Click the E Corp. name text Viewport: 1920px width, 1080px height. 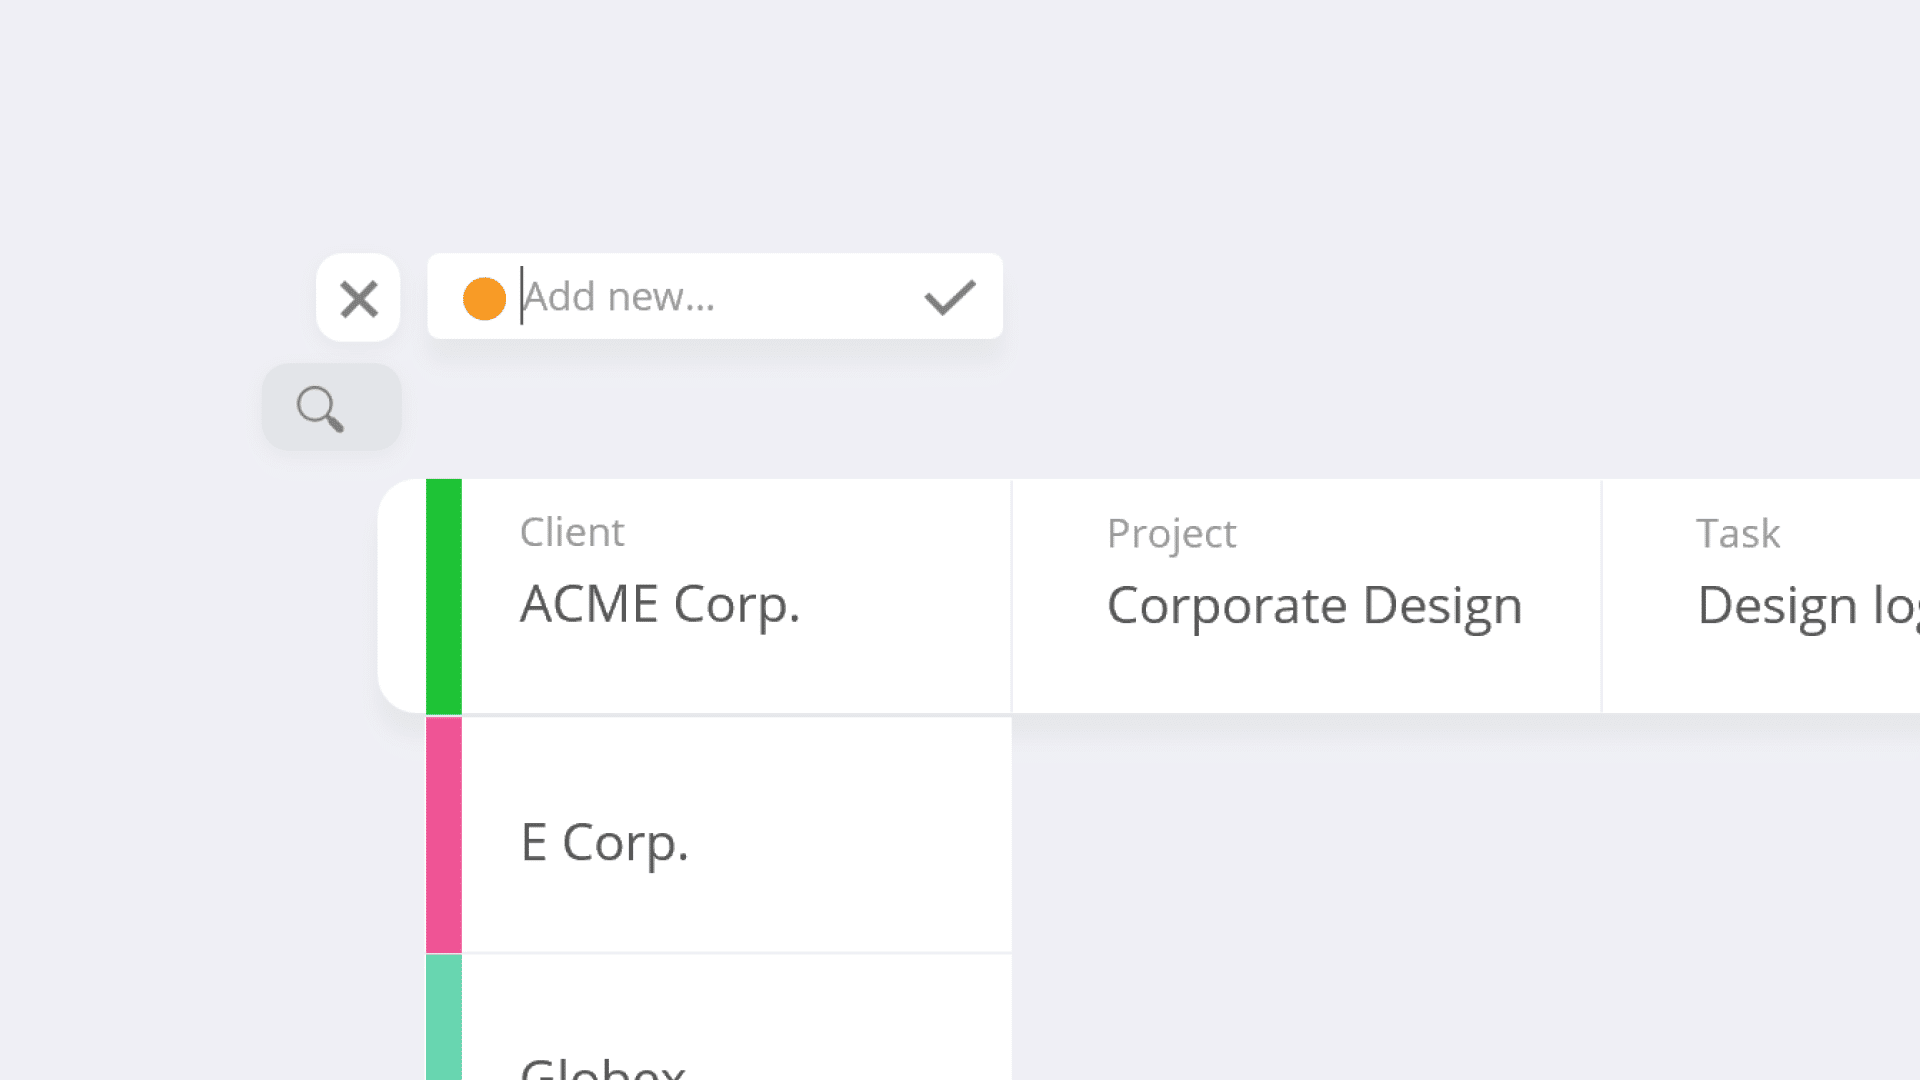tap(604, 843)
